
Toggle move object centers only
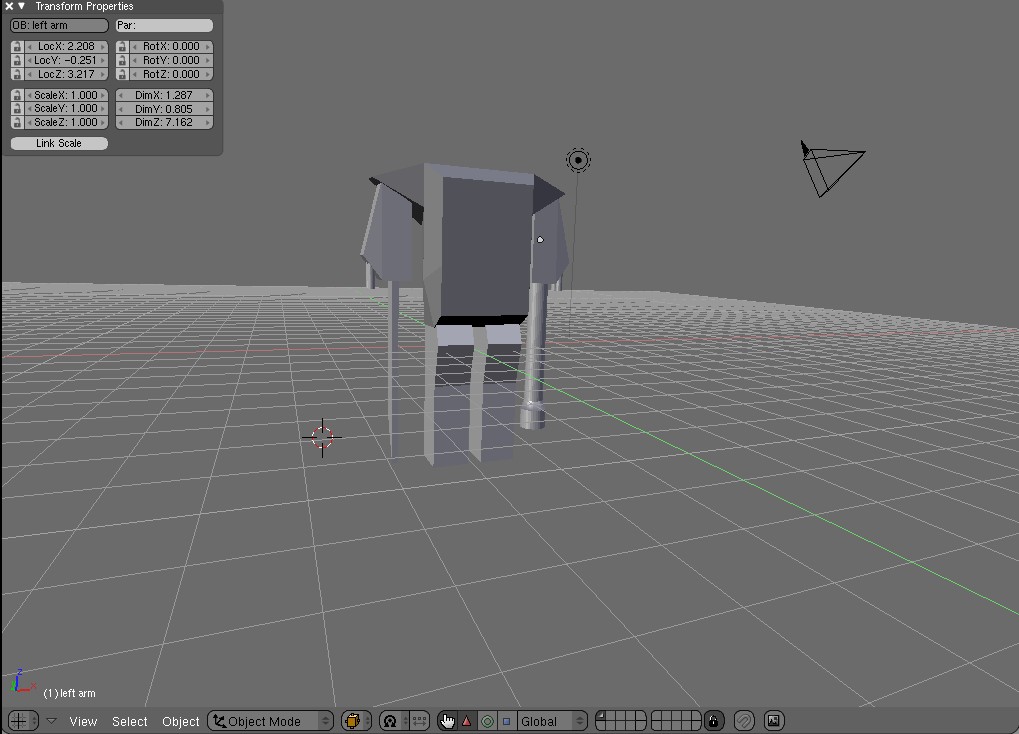(x=419, y=721)
